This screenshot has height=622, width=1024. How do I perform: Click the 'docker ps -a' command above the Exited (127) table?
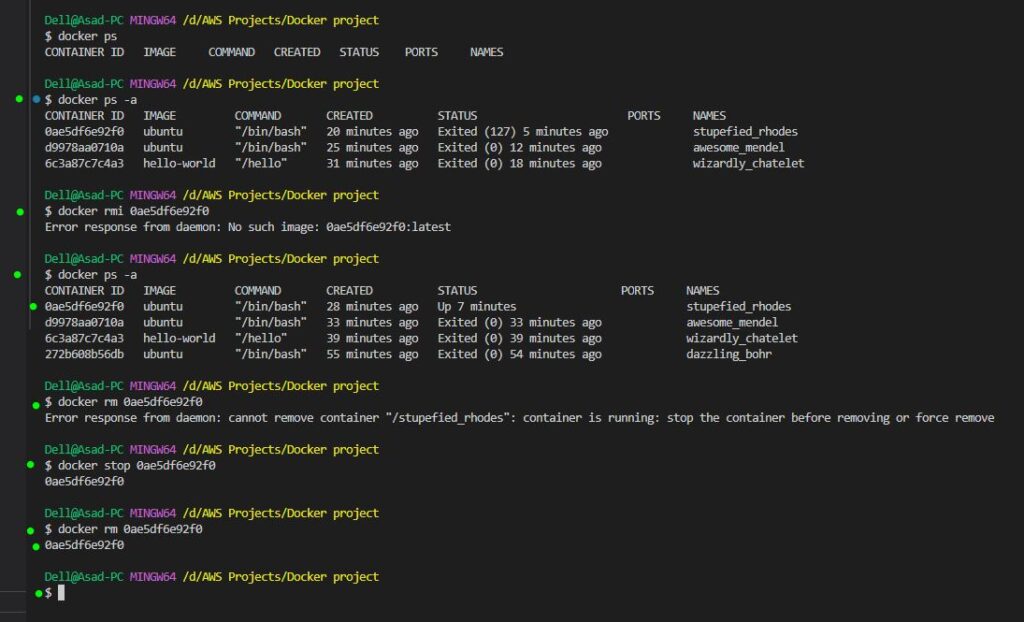[x=91, y=100]
